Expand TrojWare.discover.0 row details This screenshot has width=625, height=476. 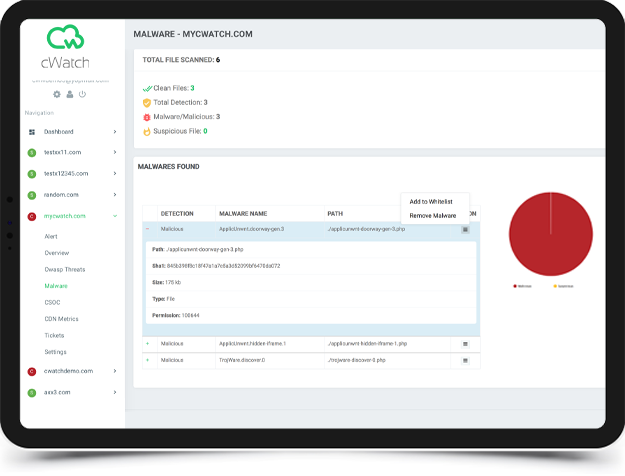[x=148, y=360]
